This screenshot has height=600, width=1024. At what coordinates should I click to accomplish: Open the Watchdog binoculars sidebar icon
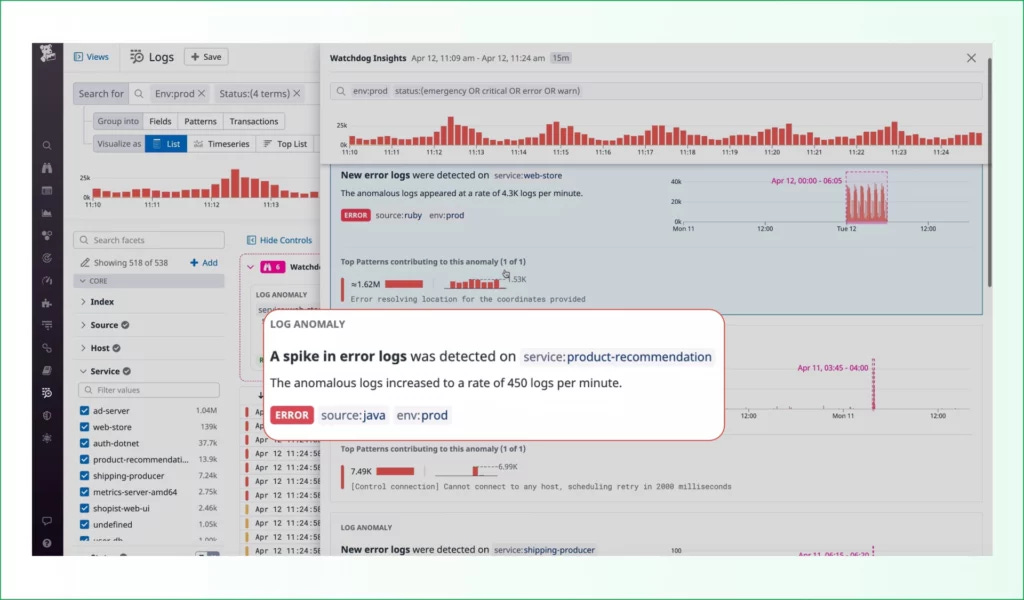click(47, 168)
